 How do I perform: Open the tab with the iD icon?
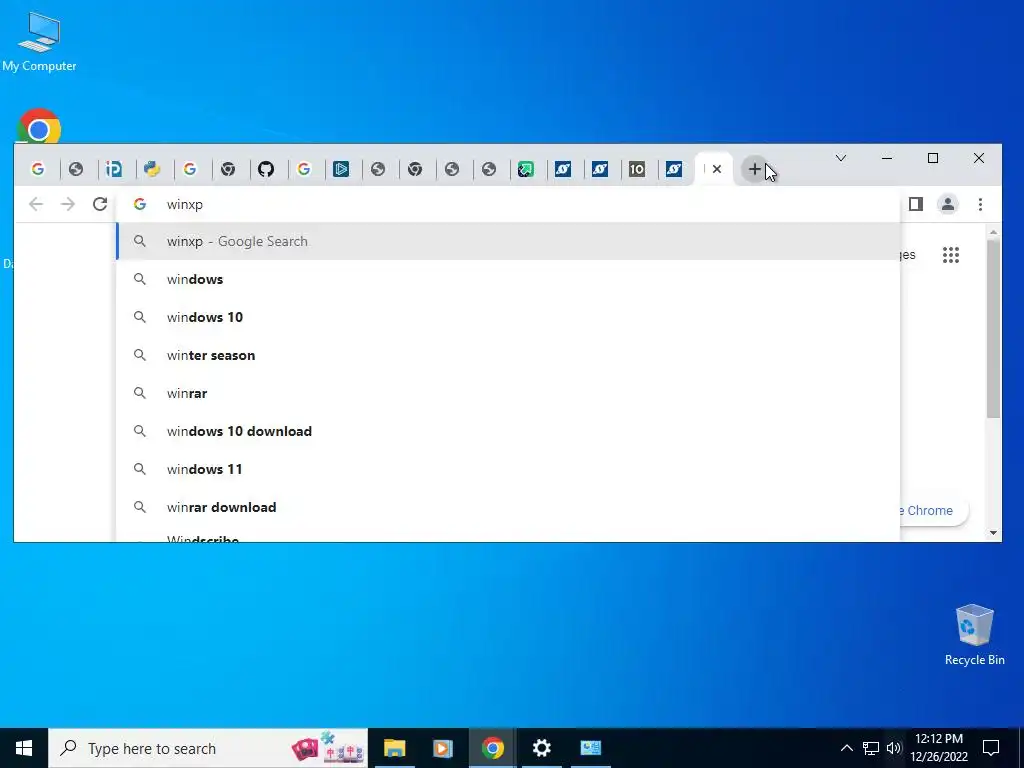coord(114,170)
